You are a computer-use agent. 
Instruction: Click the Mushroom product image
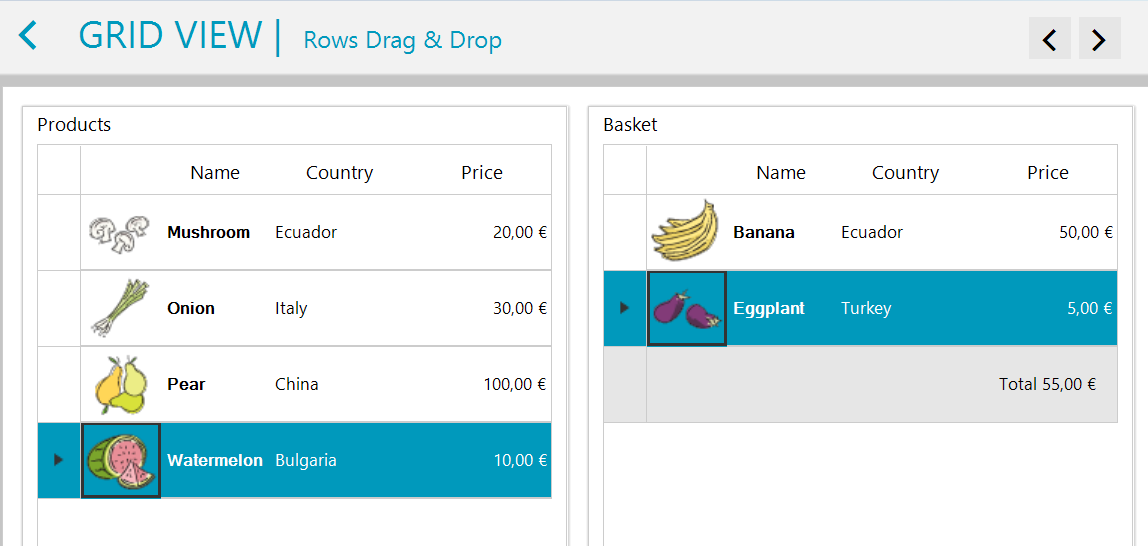119,232
